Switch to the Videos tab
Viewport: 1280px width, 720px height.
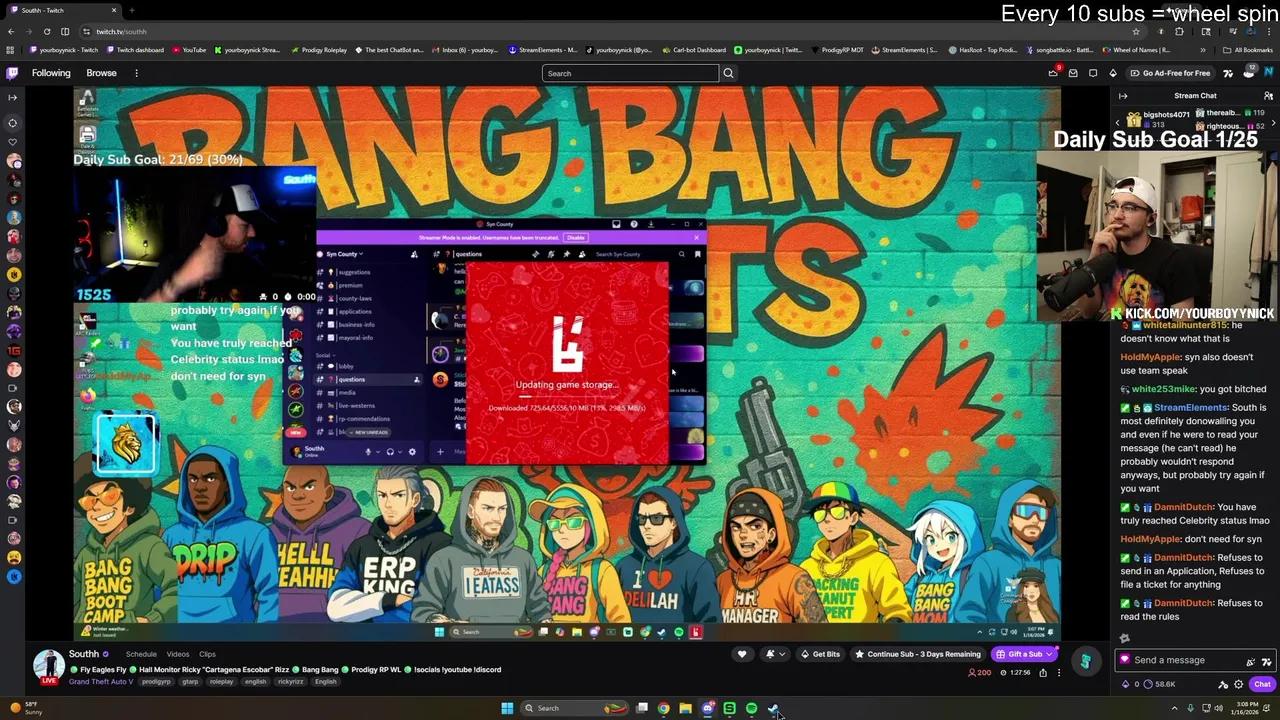(177, 654)
